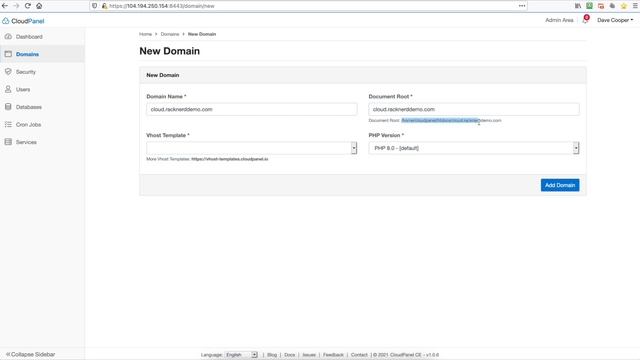Click the Issues footer link
The width and height of the screenshot is (640, 360).
pos(309,355)
